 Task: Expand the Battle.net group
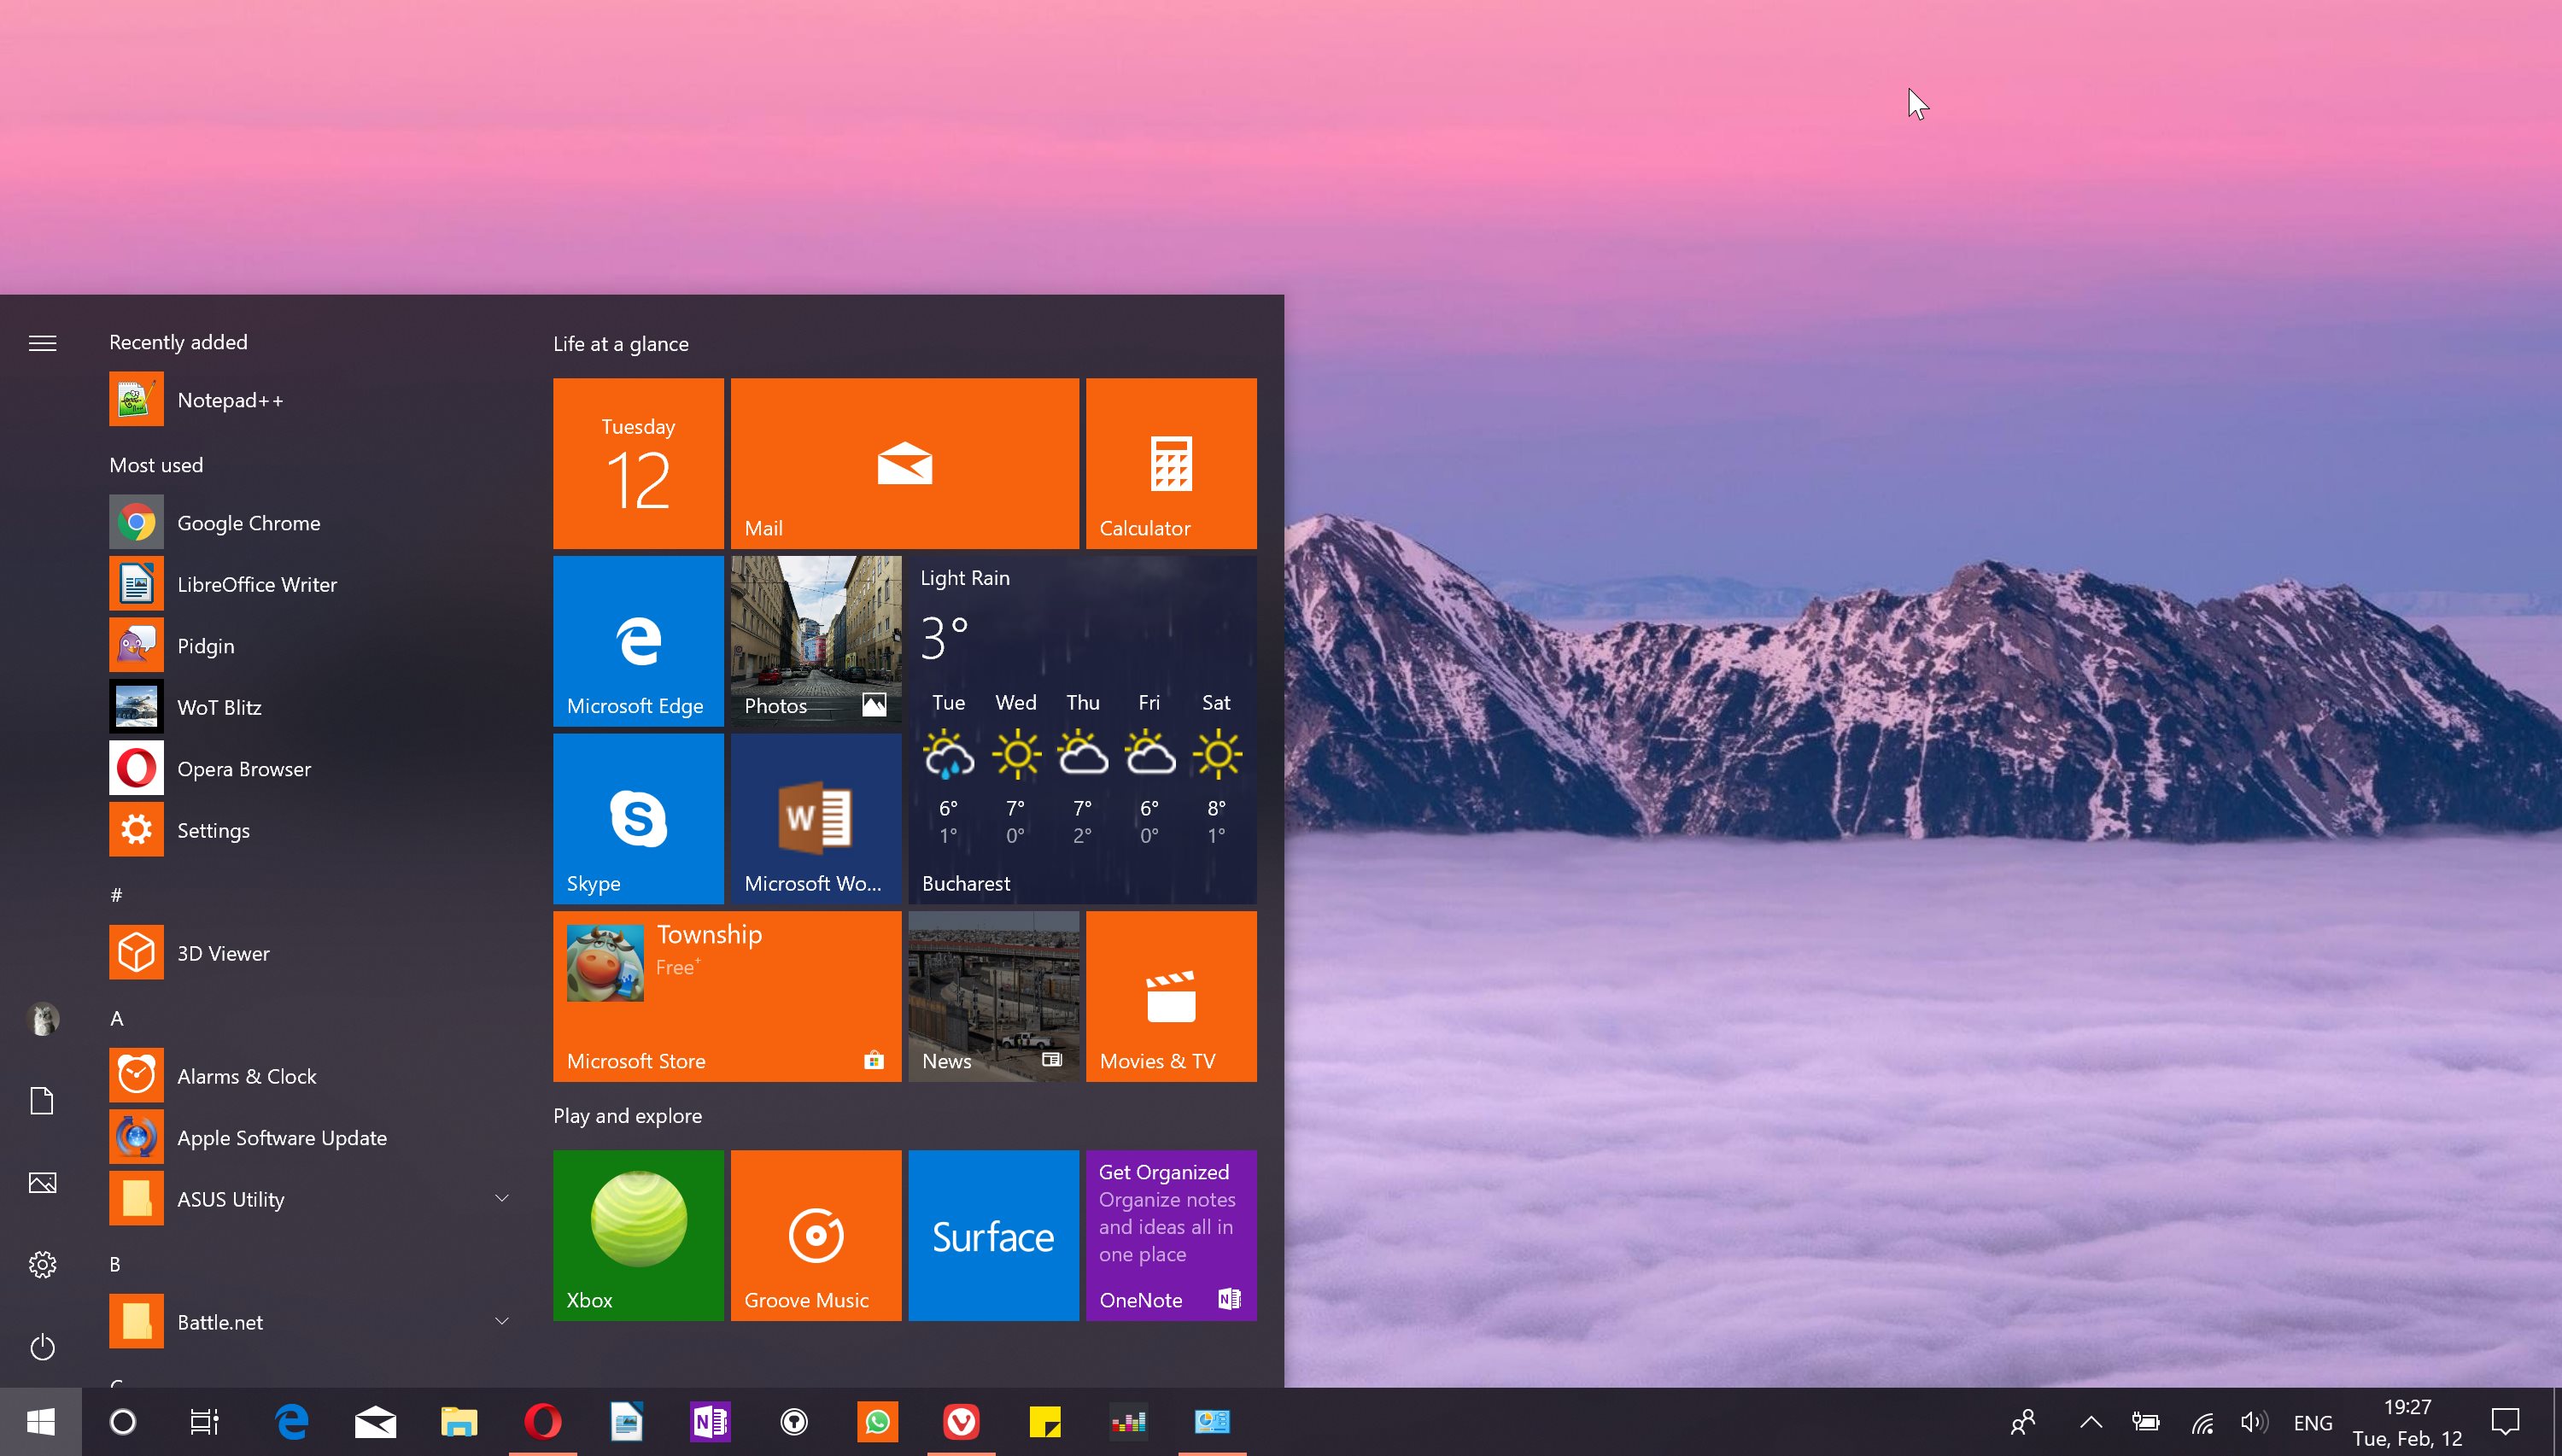point(501,1320)
